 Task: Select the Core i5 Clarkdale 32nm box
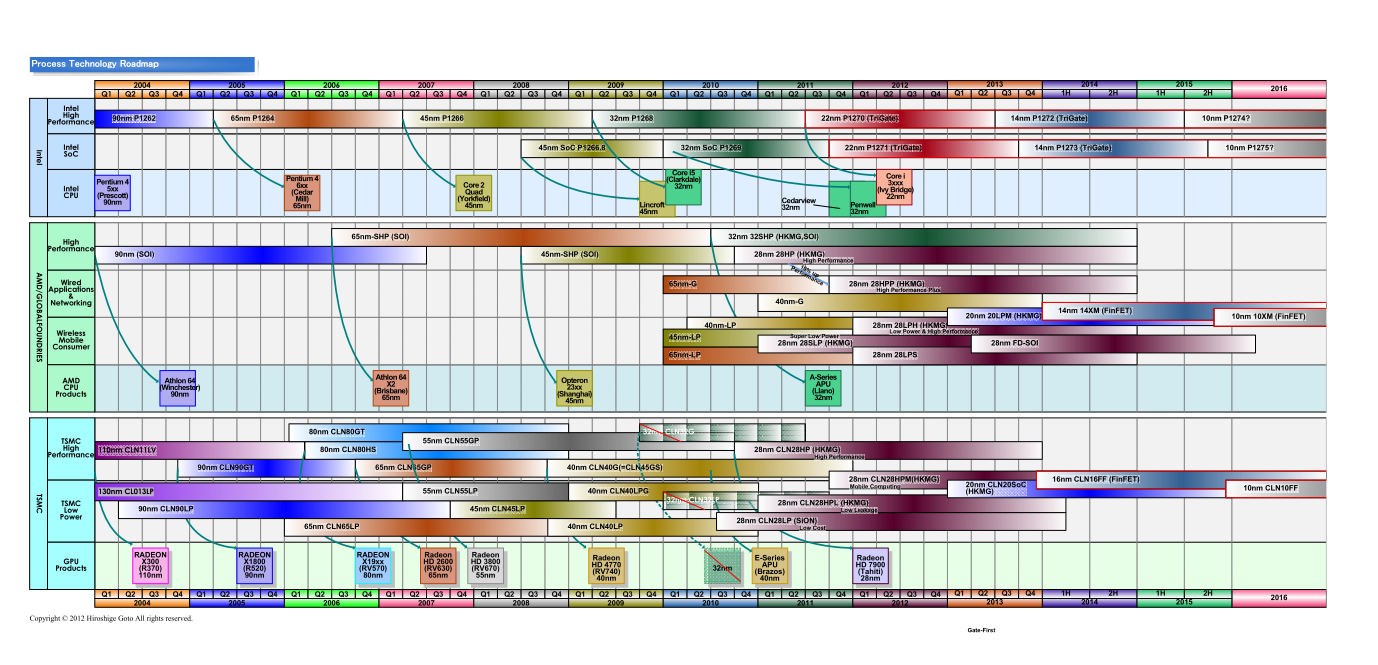click(x=683, y=186)
